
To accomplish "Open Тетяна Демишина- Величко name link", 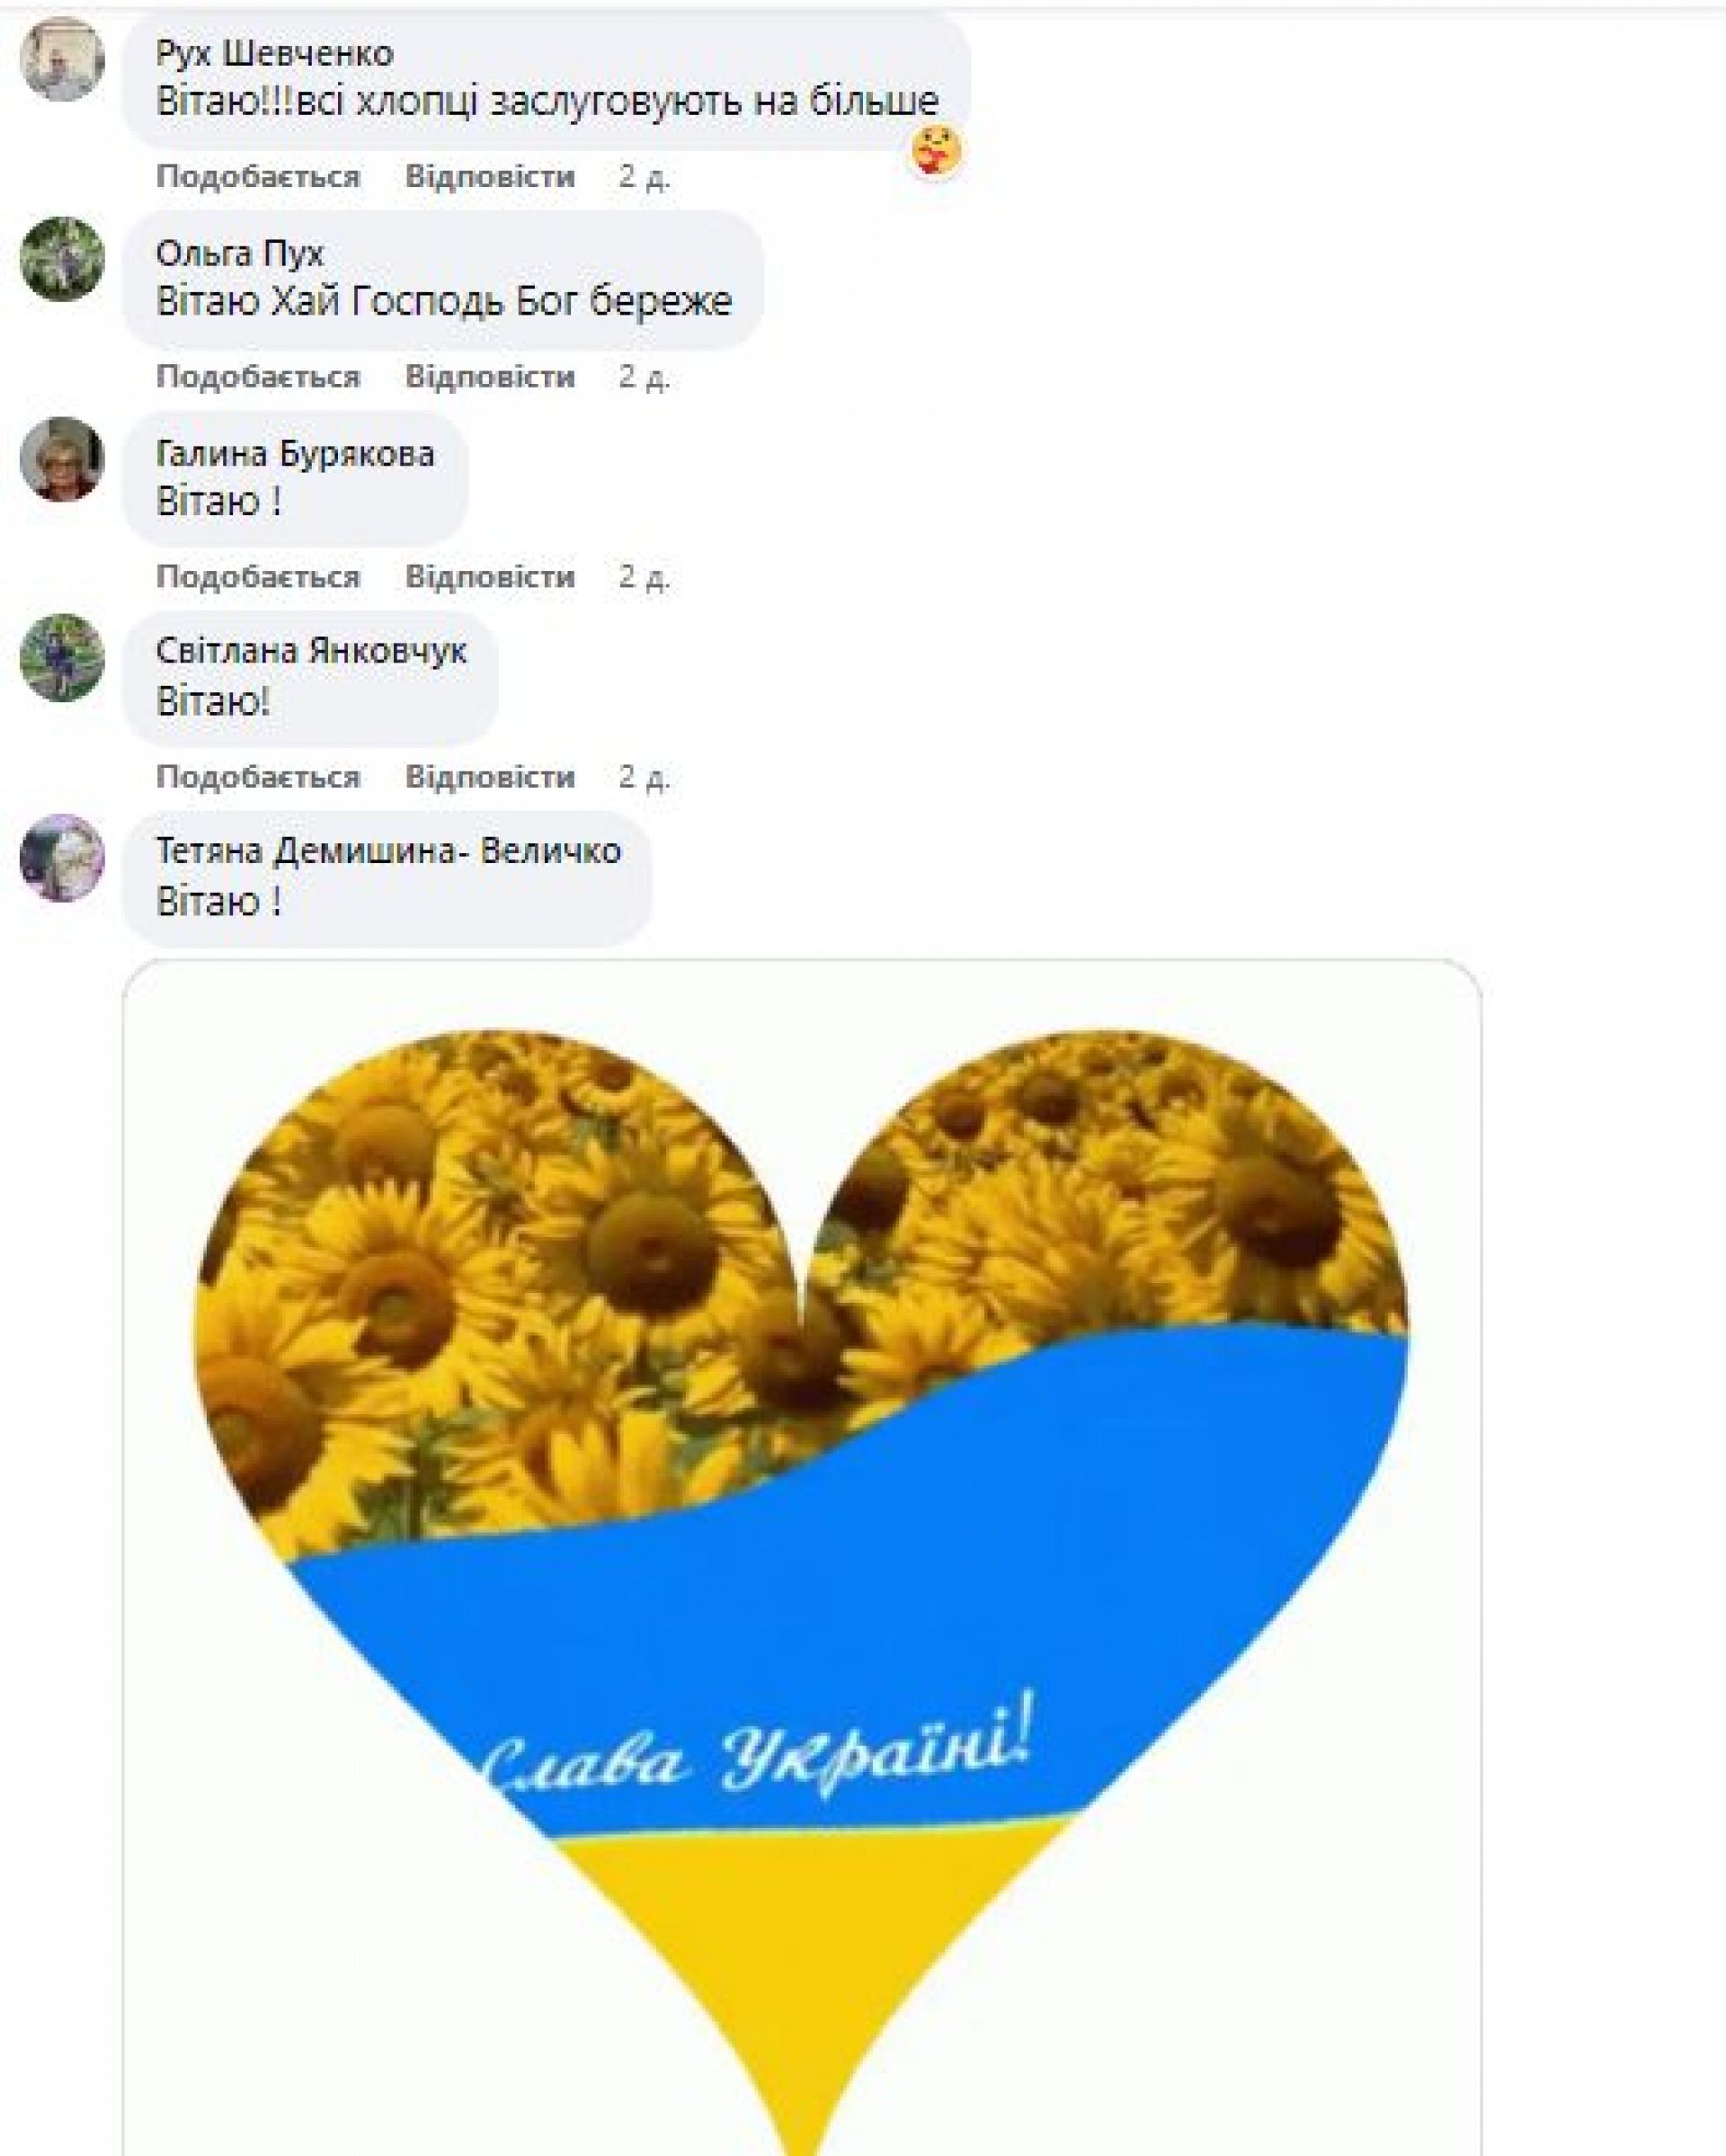I will click(389, 851).
